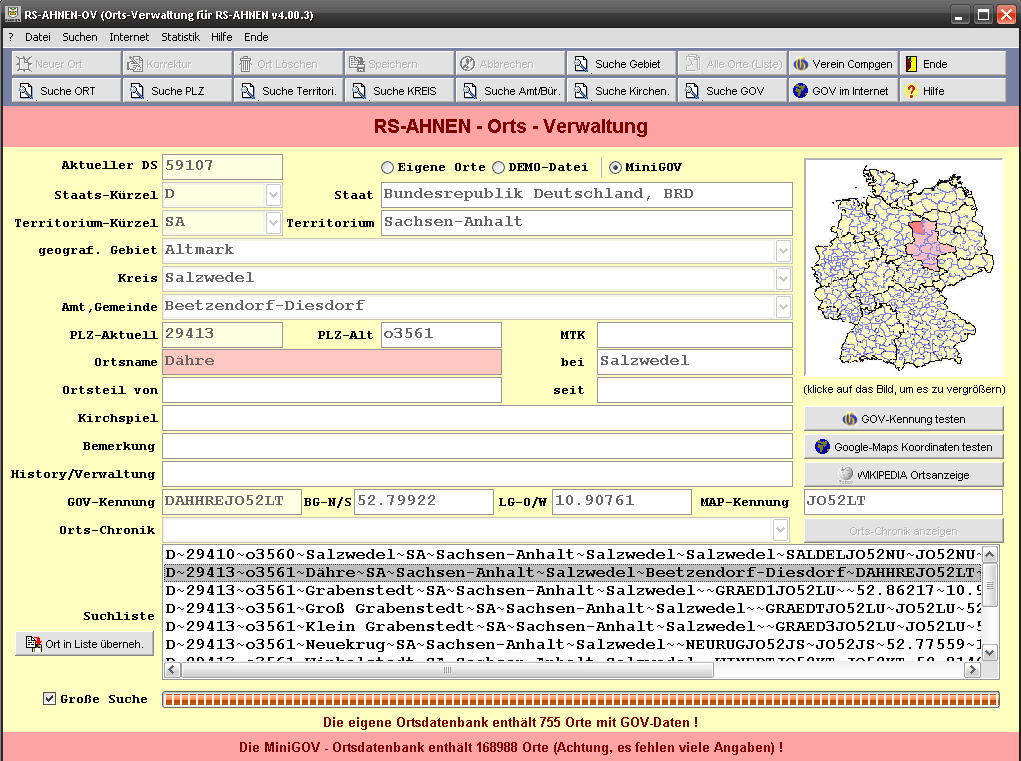
Task: Select Suchliste row Groß Grabenstedt
Action: pyautogui.click(x=572, y=608)
